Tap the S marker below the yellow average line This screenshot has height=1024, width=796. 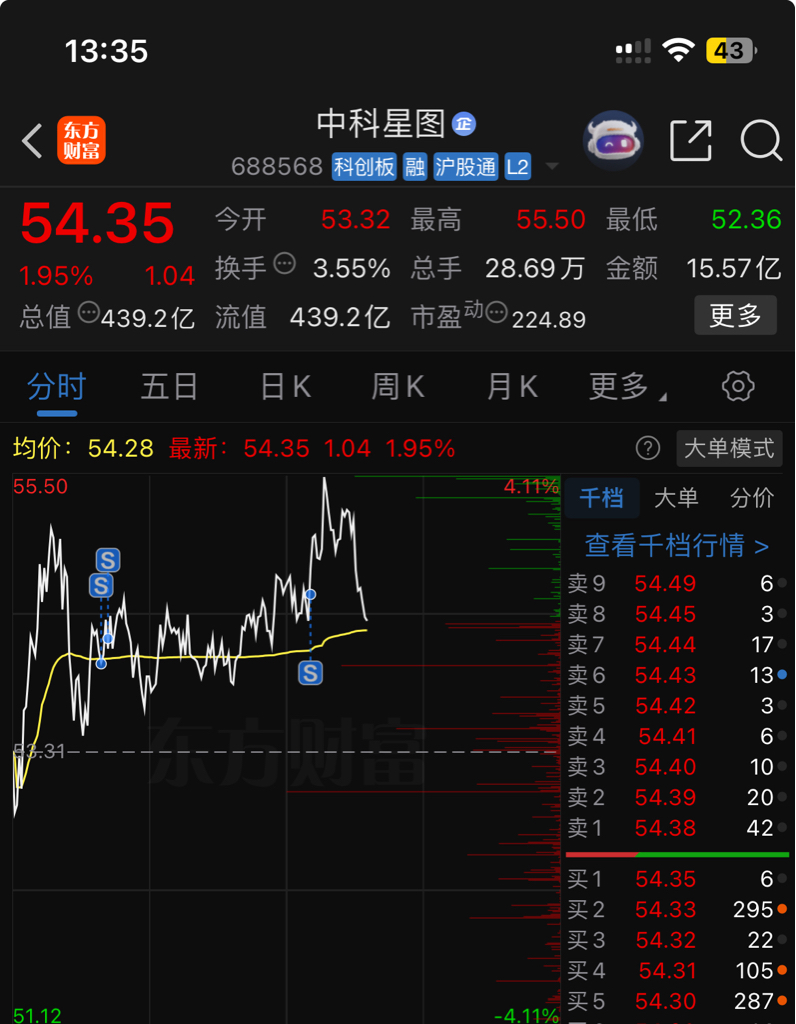310,673
